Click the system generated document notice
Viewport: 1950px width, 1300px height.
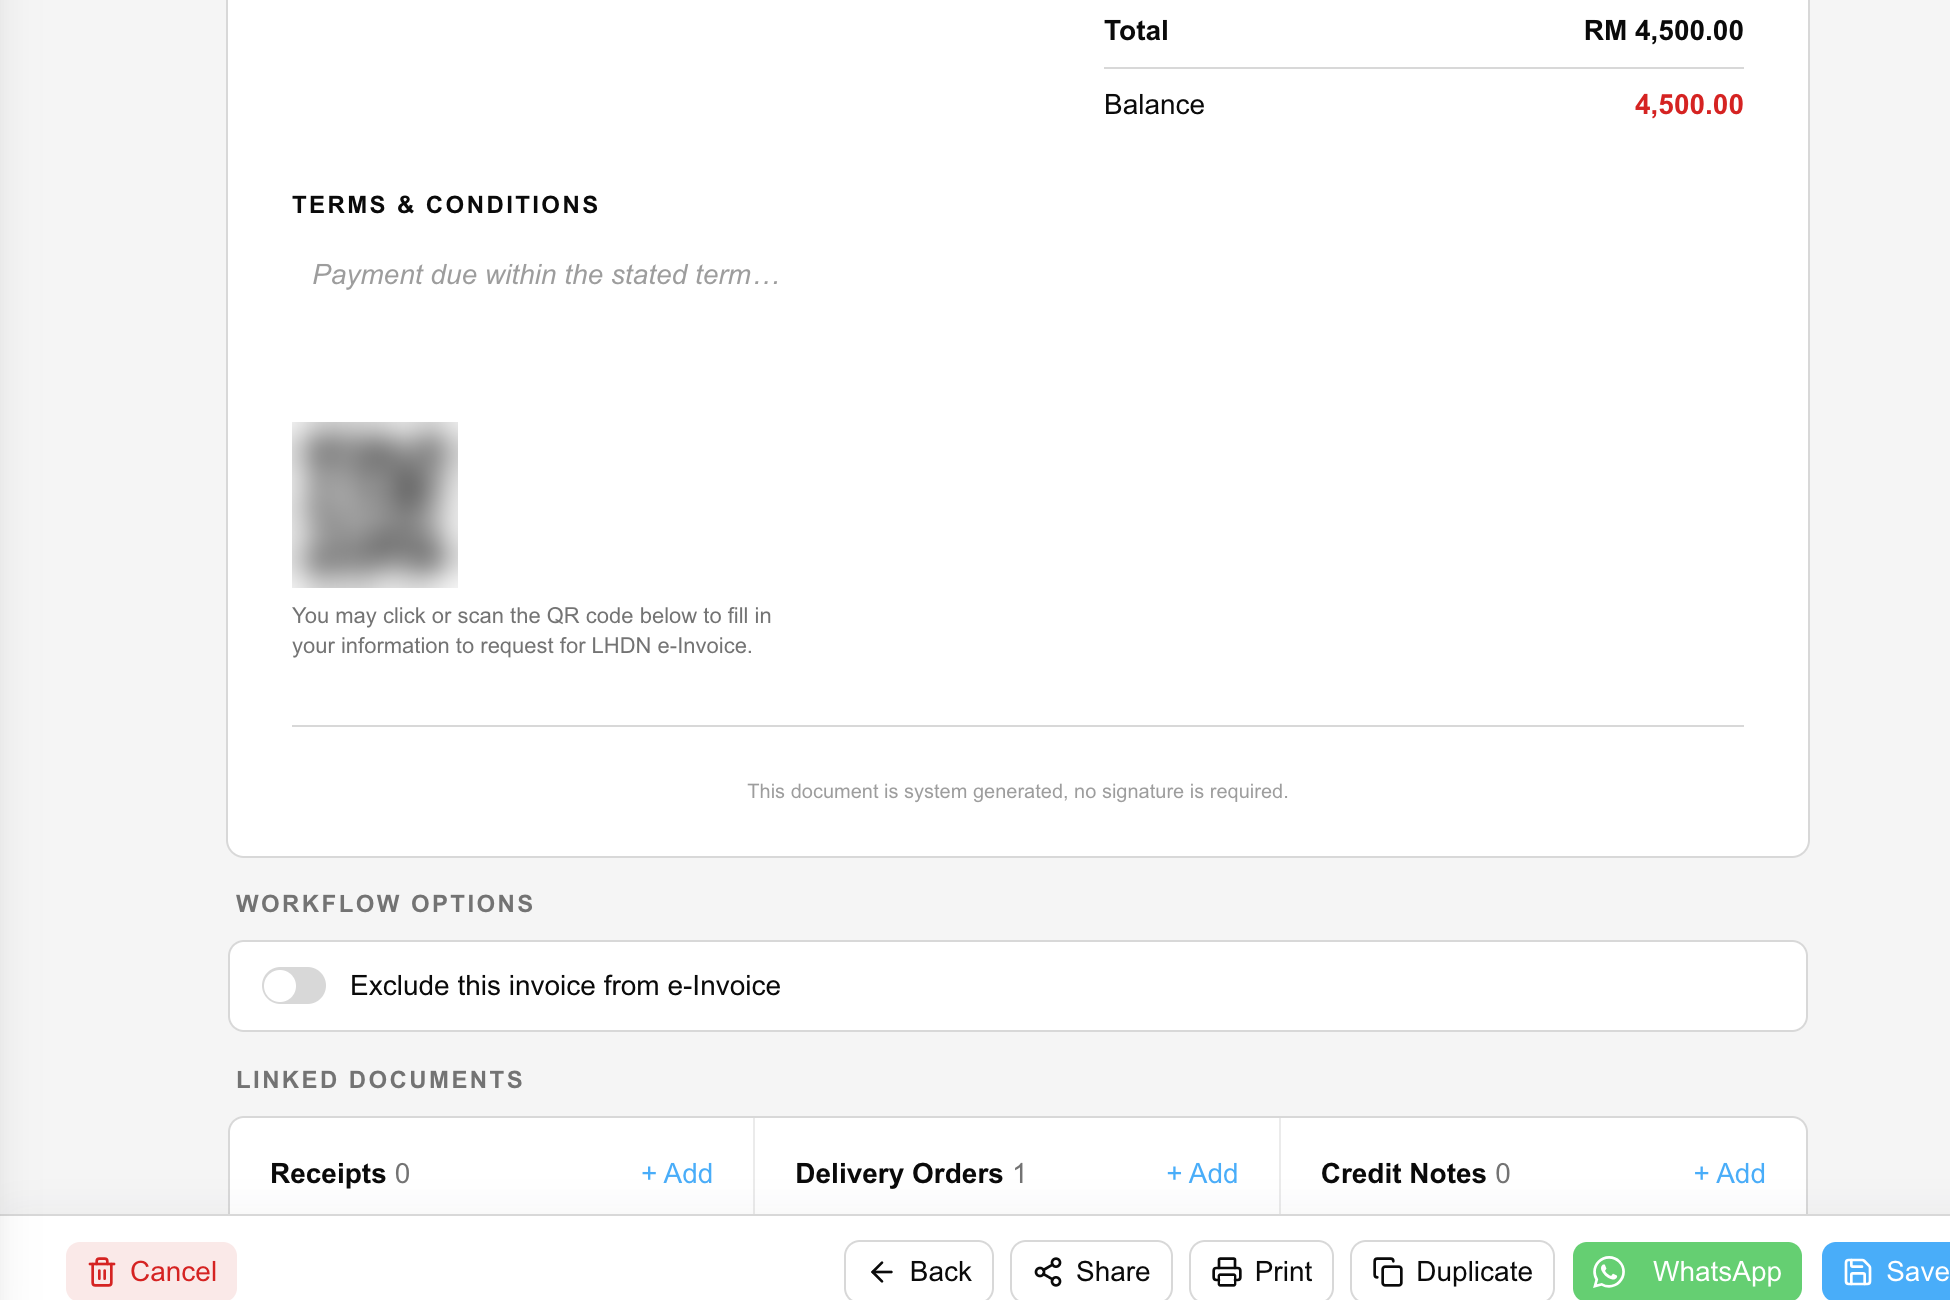tap(1018, 791)
